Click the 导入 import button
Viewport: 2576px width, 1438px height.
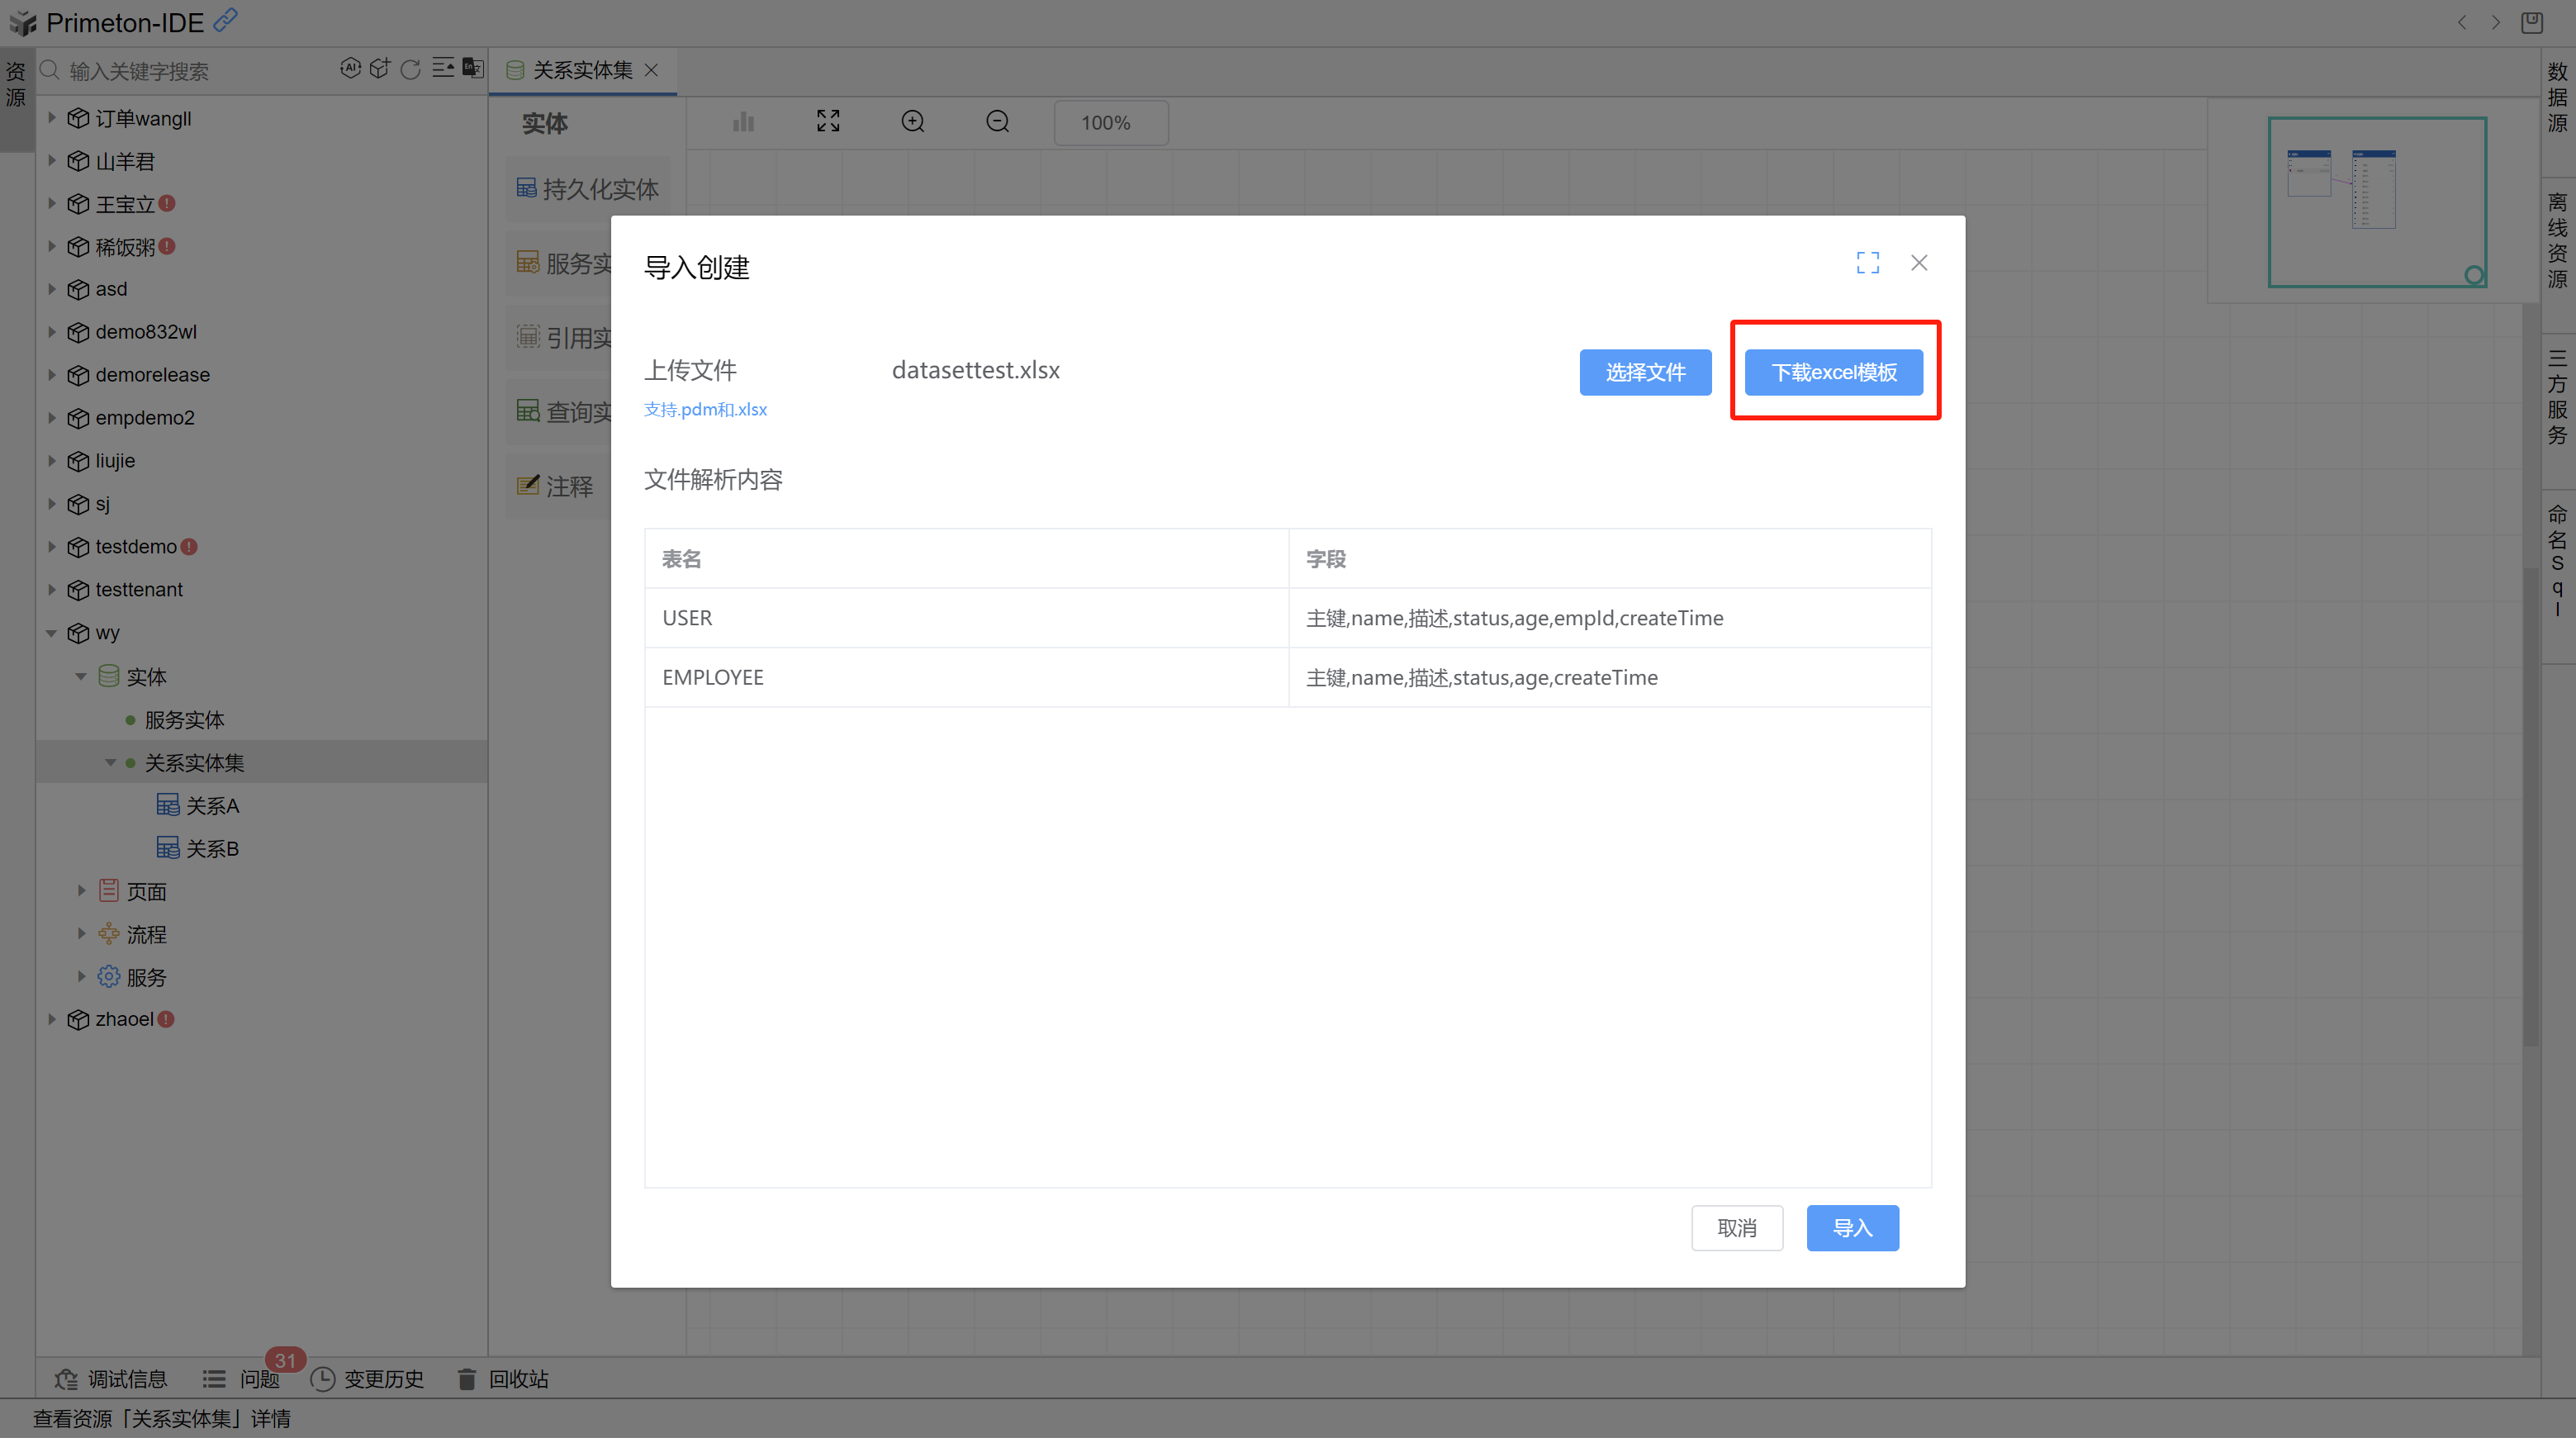pyautogui.click(x=1851, y=1228)
